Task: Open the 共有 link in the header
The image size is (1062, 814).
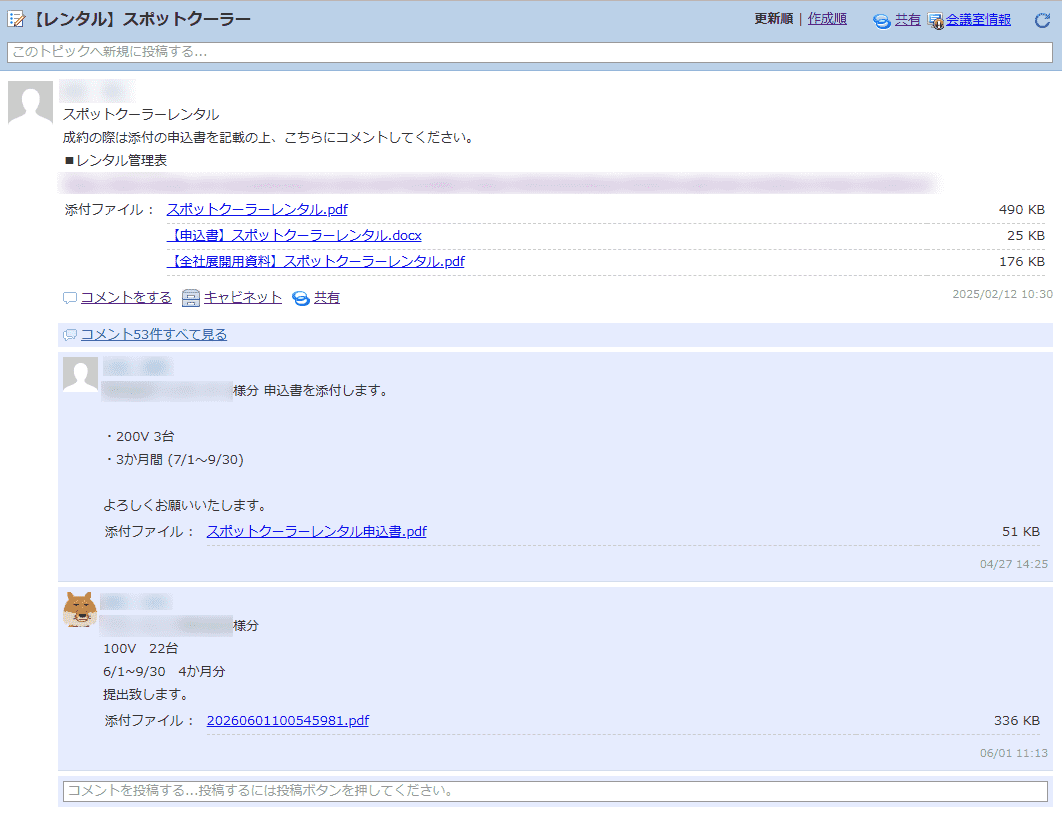Action: pos(908,20)
